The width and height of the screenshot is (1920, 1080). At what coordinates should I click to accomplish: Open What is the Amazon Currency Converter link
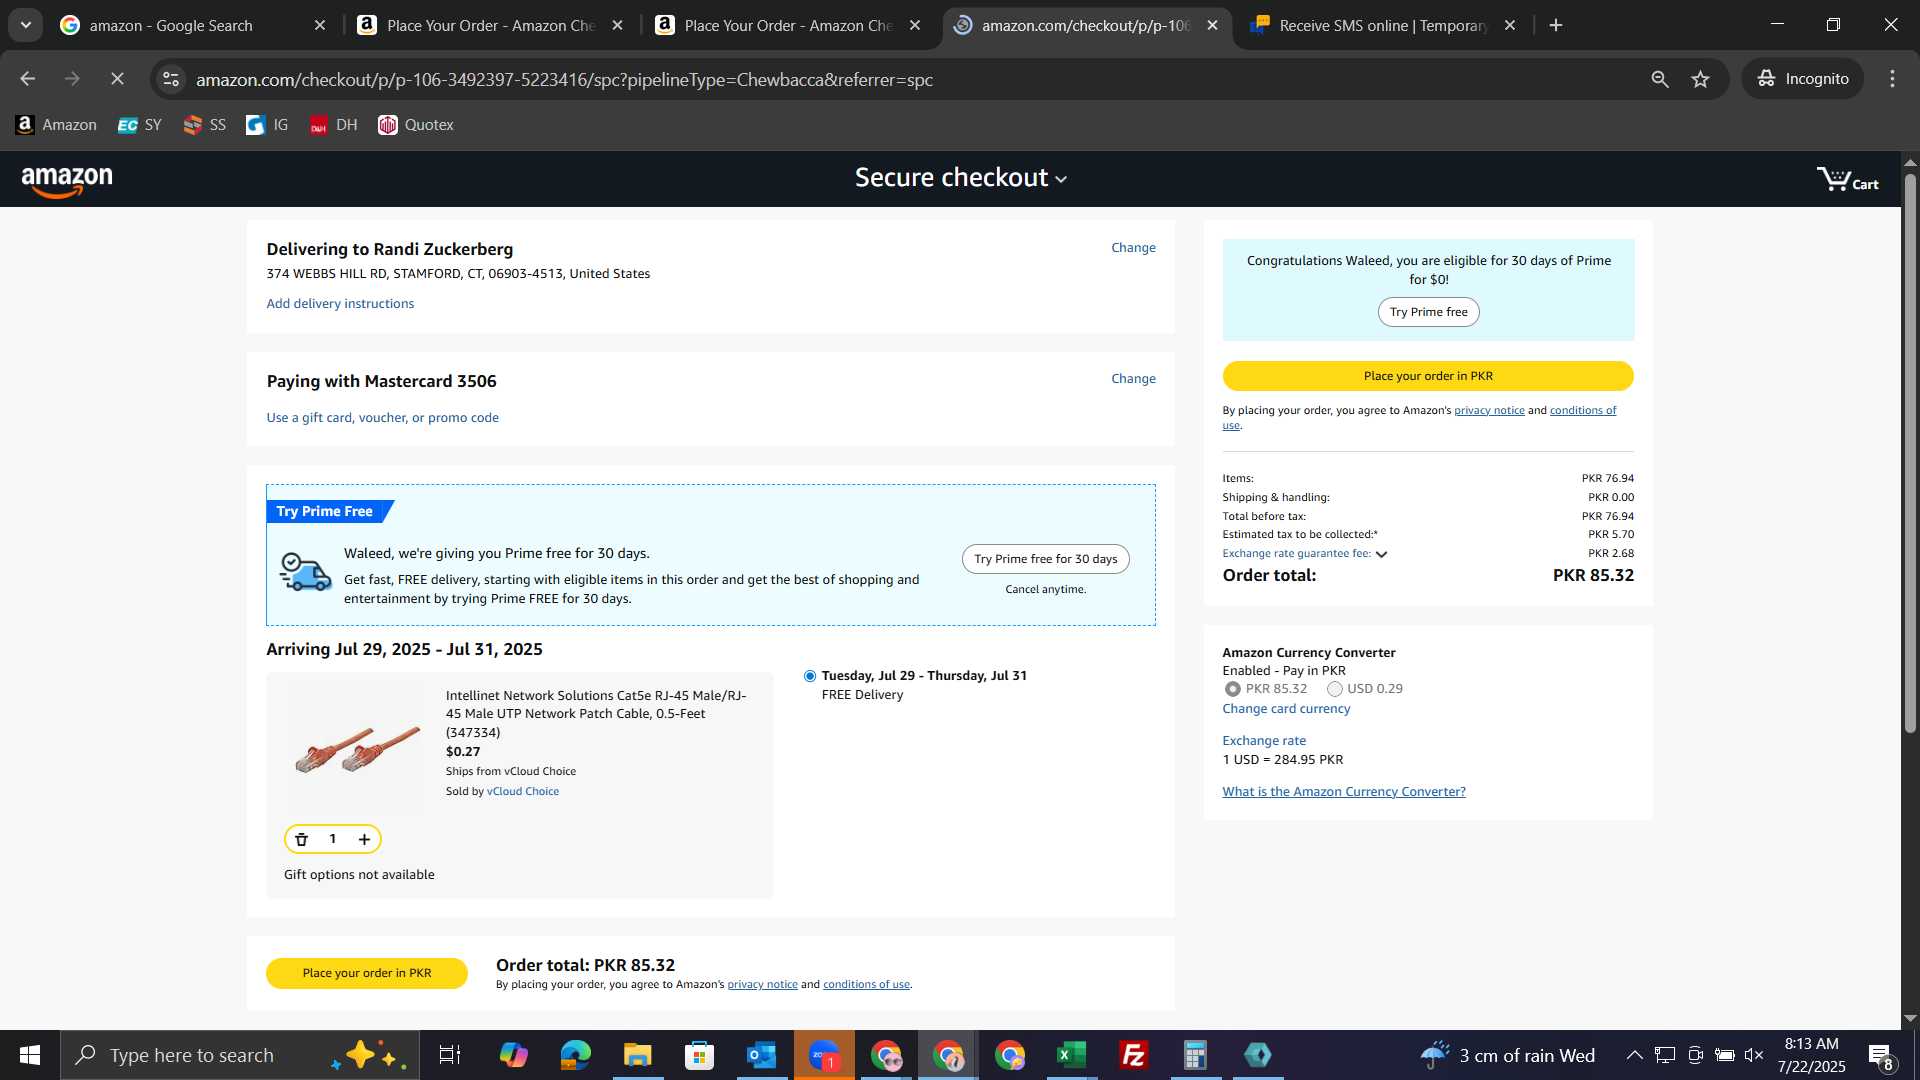click(1344, 792)
